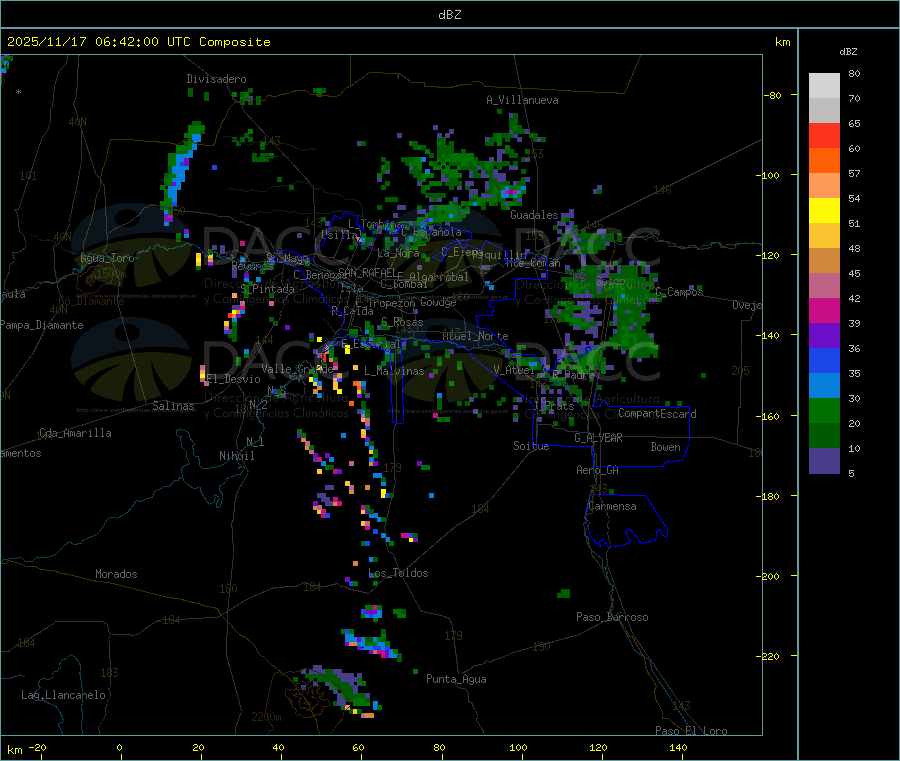This screenshot has height=761, width=900.
Task: Click the dBZ title at top center
Action: (449, 15)
